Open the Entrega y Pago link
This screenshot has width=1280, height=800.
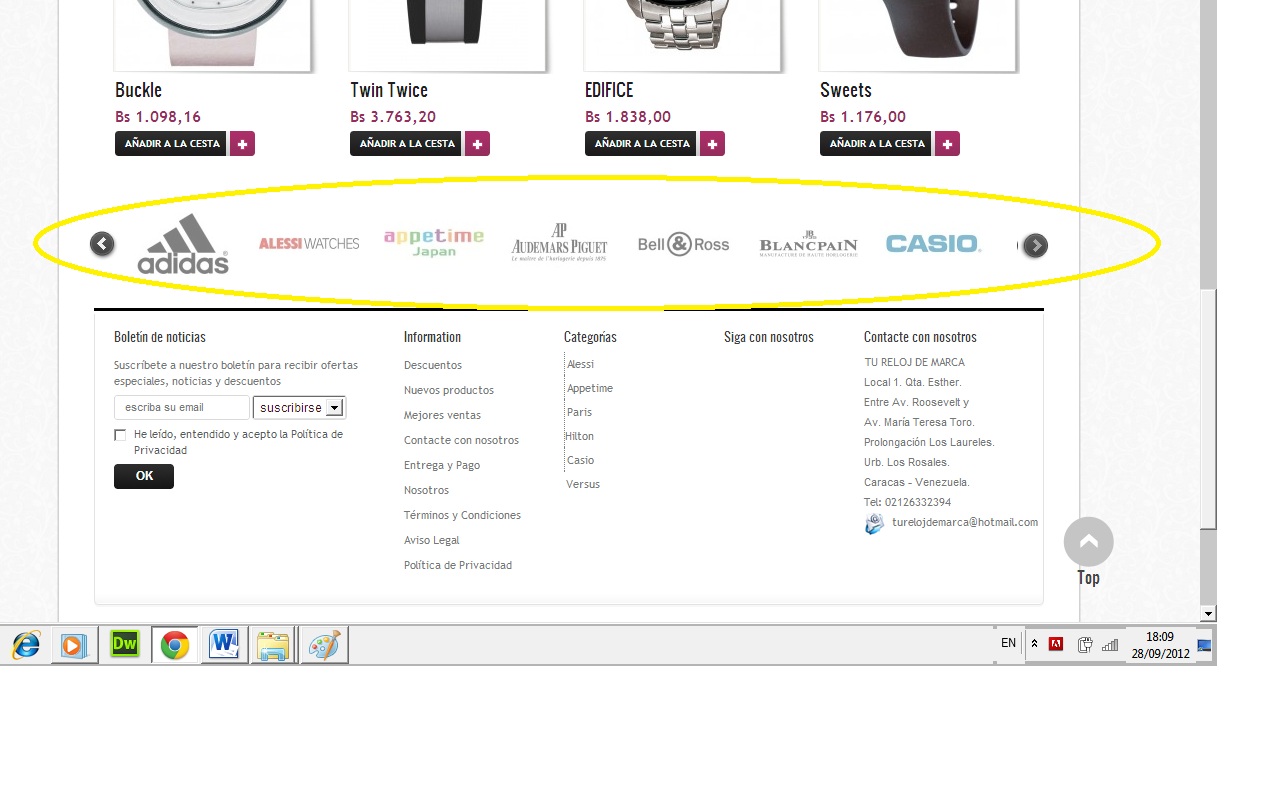click(442, 465)
